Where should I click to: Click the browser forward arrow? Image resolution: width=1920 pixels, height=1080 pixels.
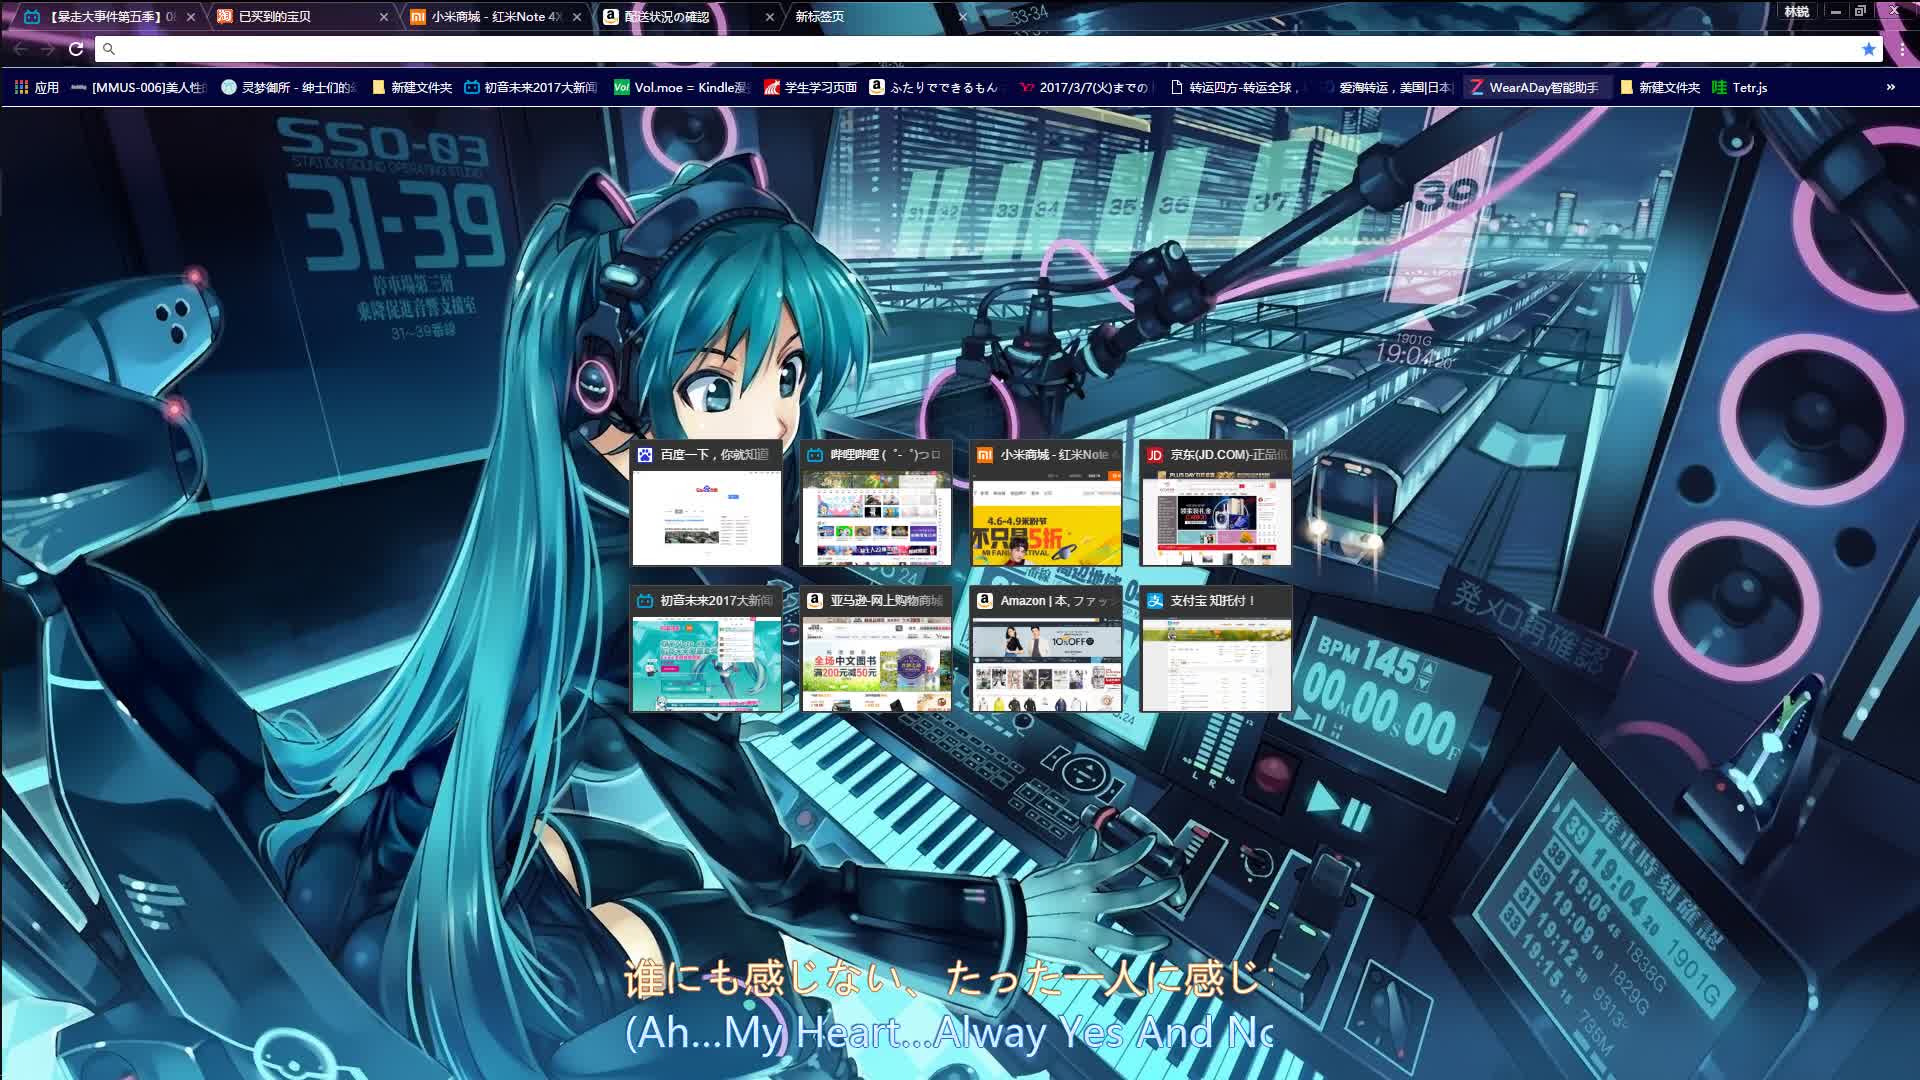point(47,48)
